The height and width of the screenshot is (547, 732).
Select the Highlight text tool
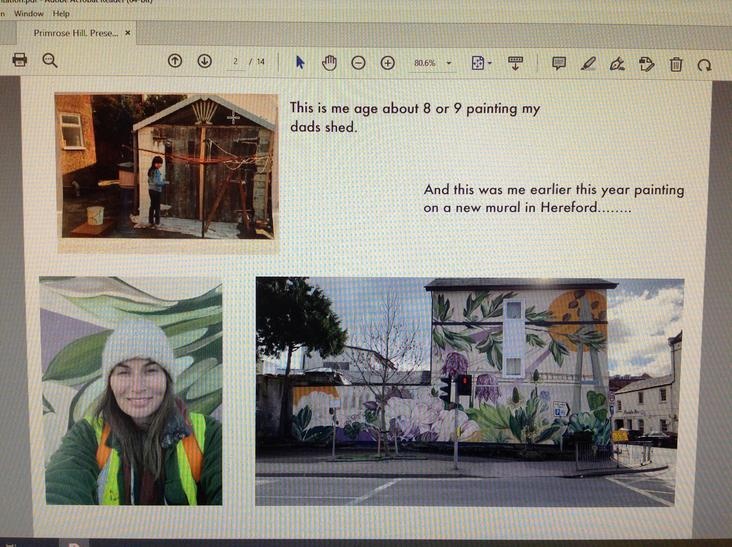tap(588, 64)
